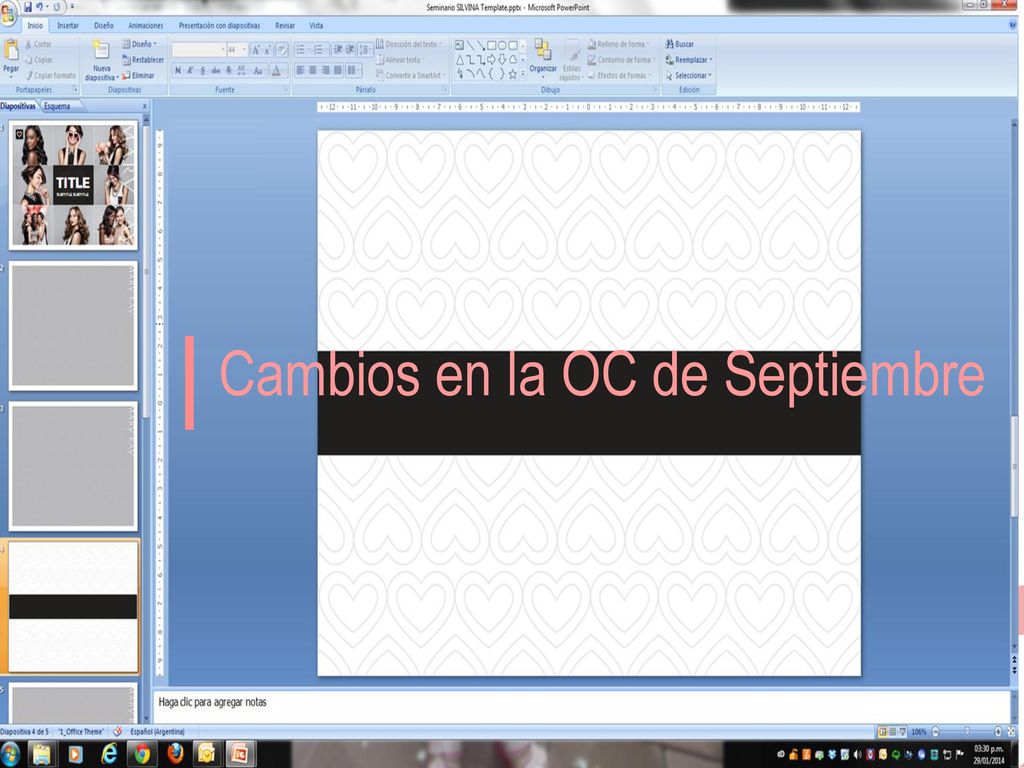This screenshot has width=1024, height=768.
Task: Open Presentación con diapositivas tab
Action: point(219,25)
